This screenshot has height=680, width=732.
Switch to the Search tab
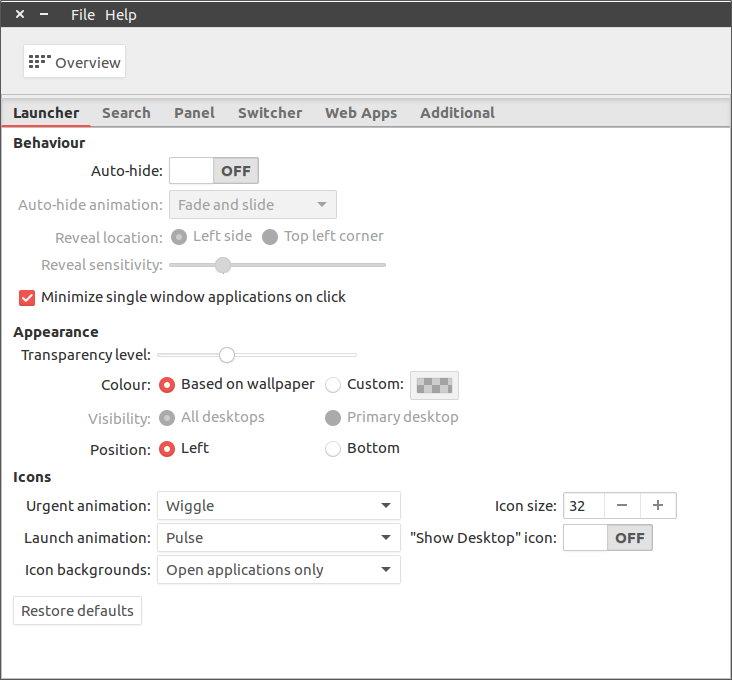127,113
